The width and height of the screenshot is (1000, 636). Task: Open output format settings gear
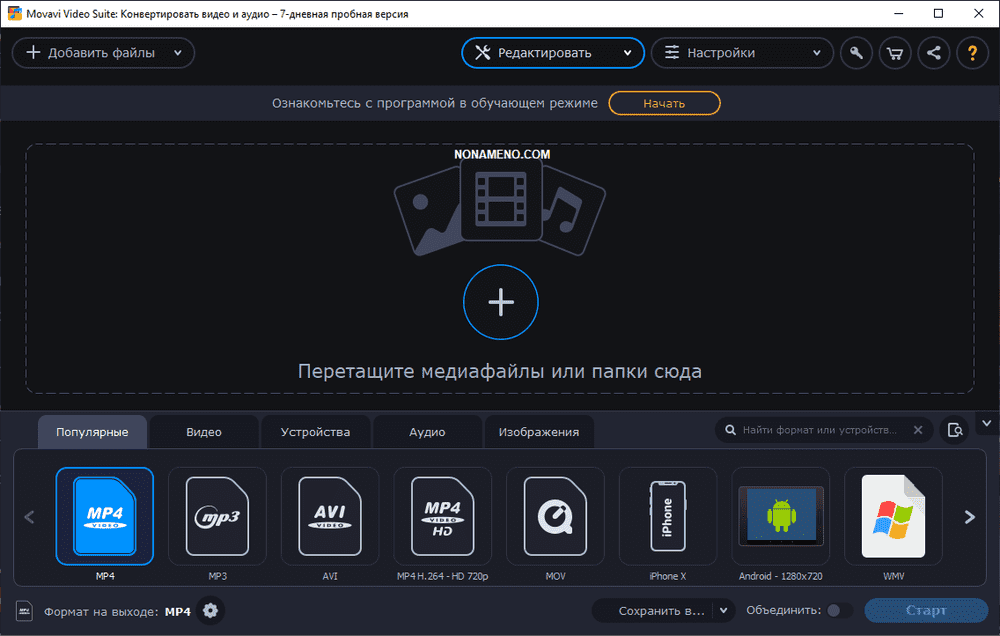click(210, 611)
